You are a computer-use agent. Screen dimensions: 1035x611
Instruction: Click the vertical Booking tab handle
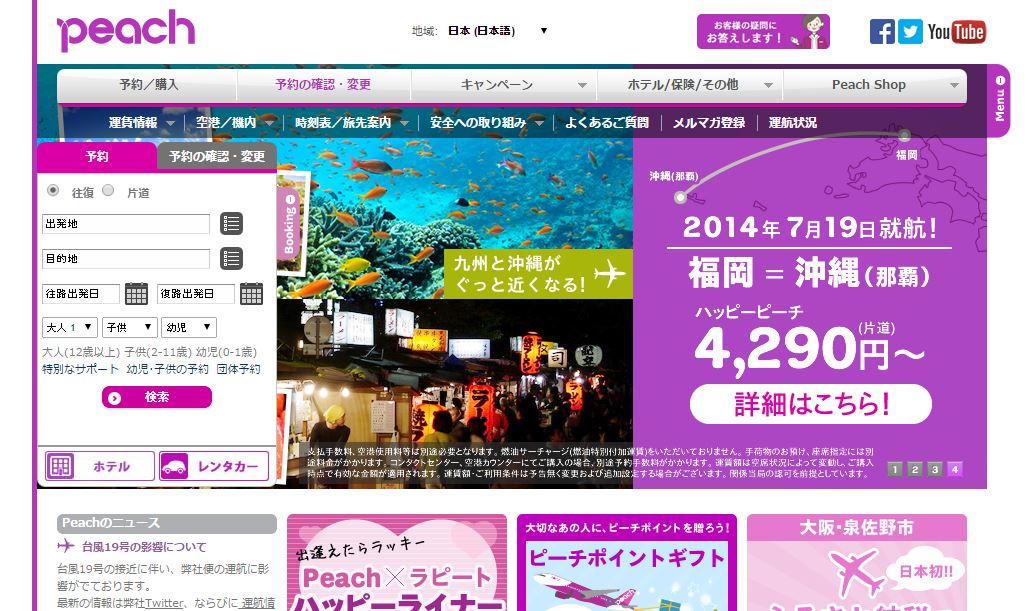pos(289,224)
